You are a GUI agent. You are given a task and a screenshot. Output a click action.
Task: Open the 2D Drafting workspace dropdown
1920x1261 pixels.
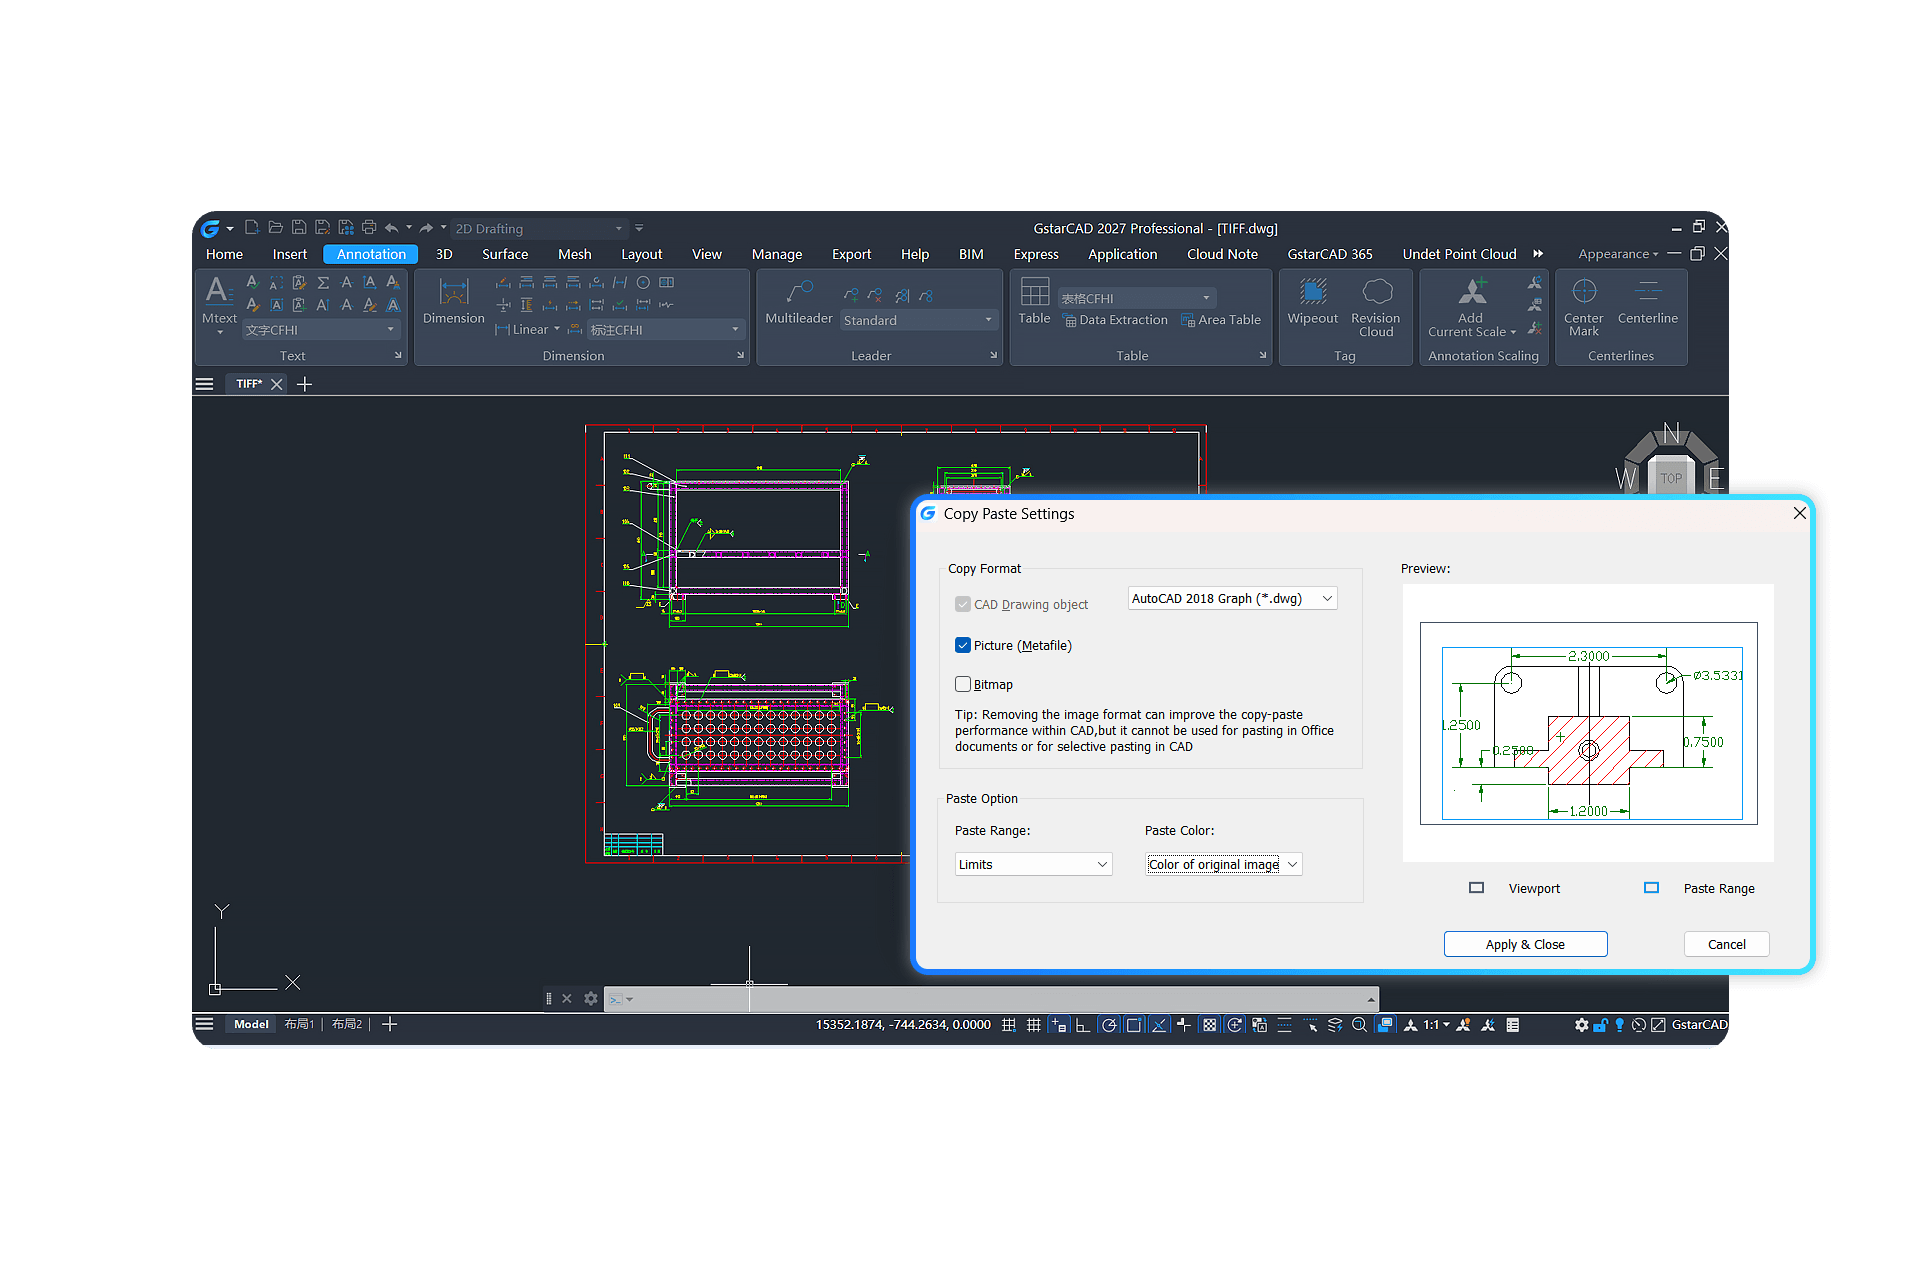tap(539, 229)
